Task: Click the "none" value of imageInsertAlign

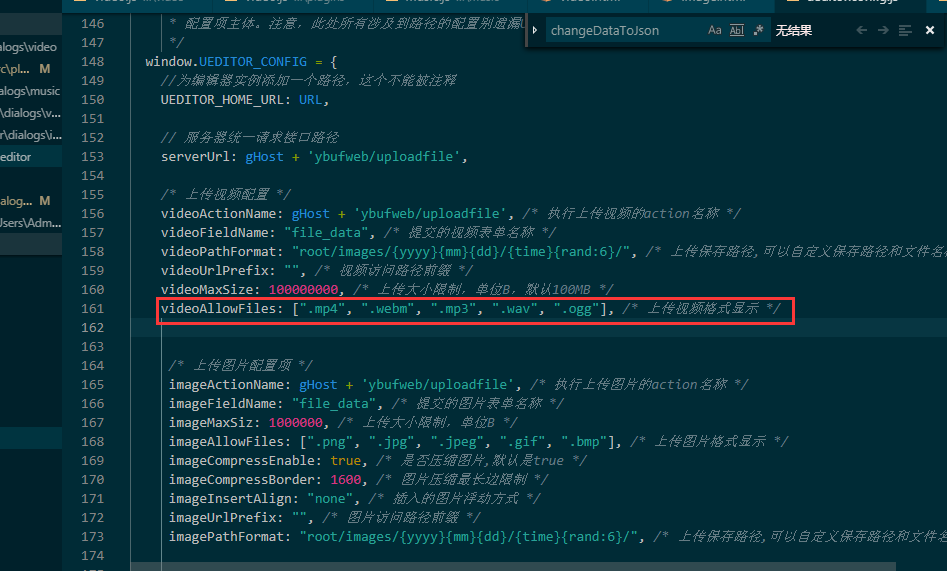Action: (x=330, y=498)
